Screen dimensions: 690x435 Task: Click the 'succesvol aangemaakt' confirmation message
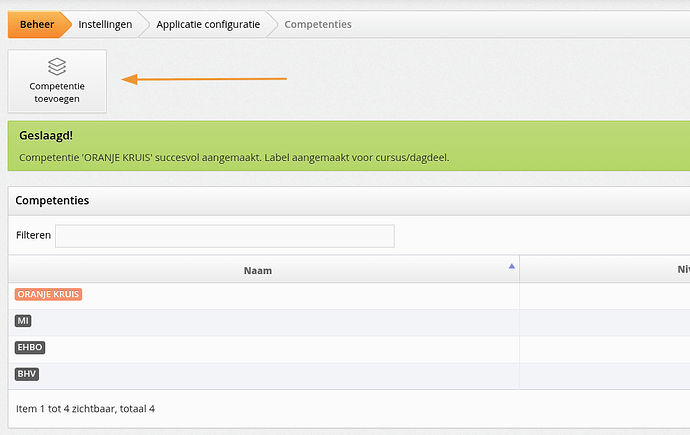pos(233,158)
